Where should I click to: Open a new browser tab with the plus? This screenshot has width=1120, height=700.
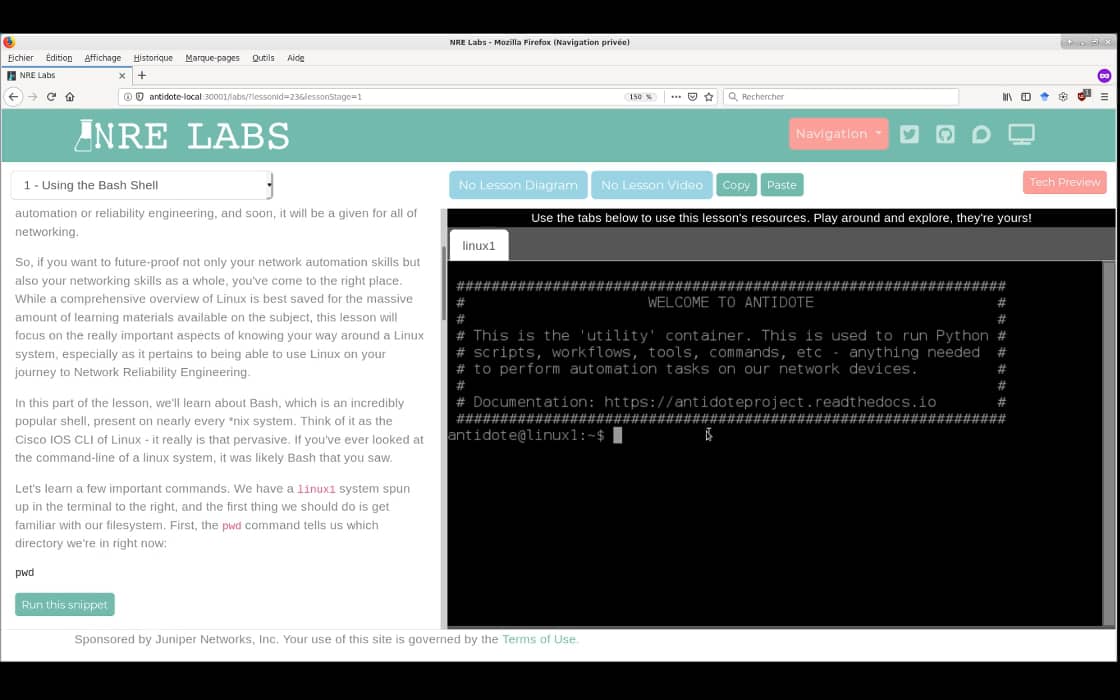(x=141, y=75)
